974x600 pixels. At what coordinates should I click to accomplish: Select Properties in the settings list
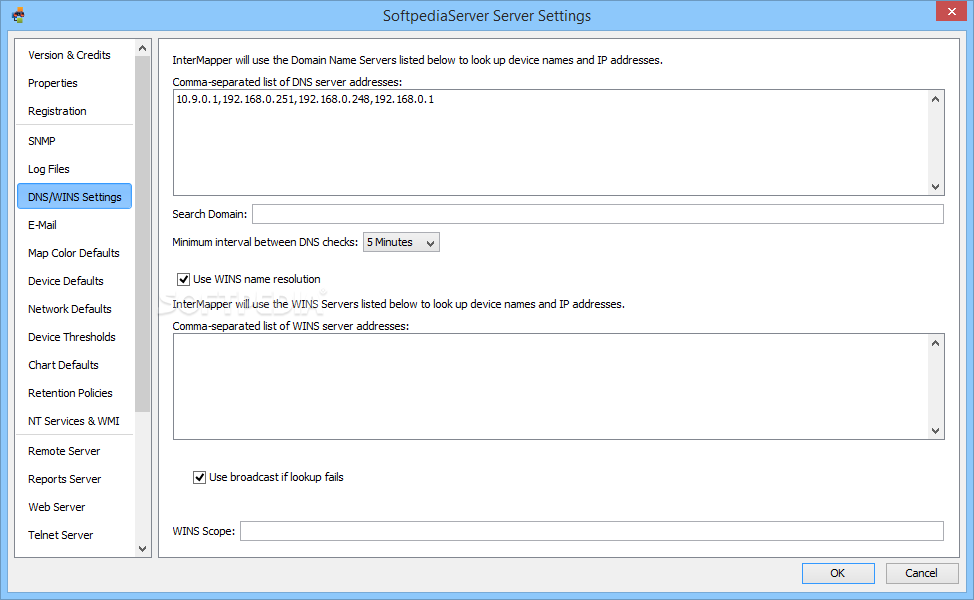[53, 83]
